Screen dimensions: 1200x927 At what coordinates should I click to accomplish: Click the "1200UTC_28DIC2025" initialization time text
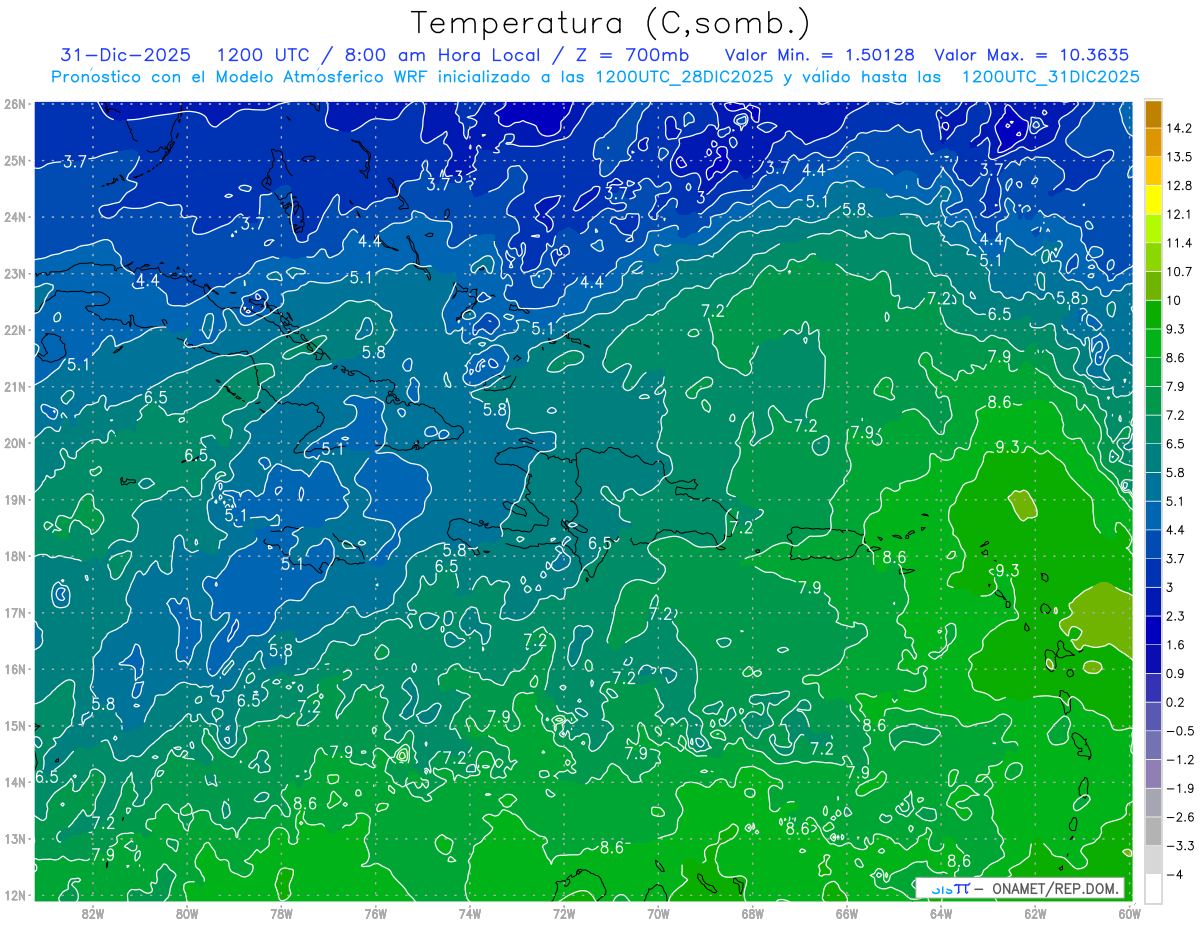pos(683,77)
